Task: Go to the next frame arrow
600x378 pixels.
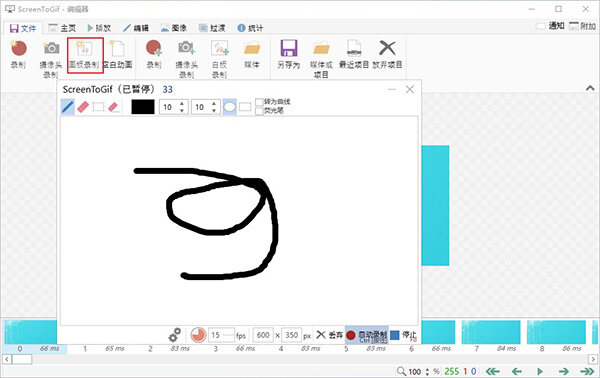Action: pyautogui.click(x=563, y=371)
